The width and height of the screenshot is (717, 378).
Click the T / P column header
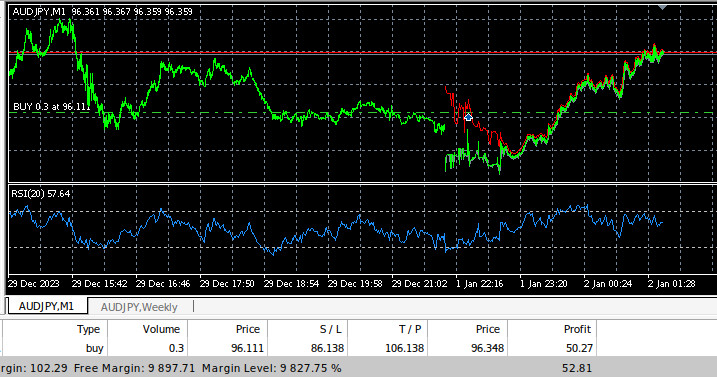[410, 329]
